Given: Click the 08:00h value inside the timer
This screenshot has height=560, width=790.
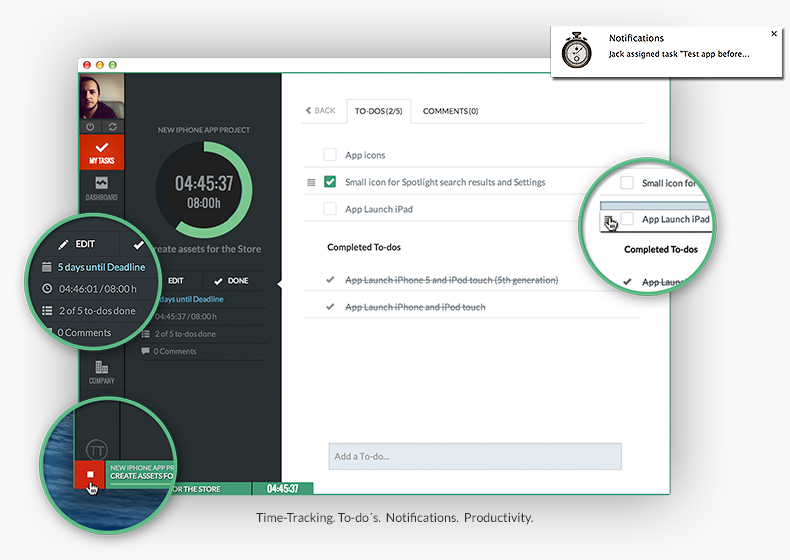Looking at the screenshot, I should (204, 203).
